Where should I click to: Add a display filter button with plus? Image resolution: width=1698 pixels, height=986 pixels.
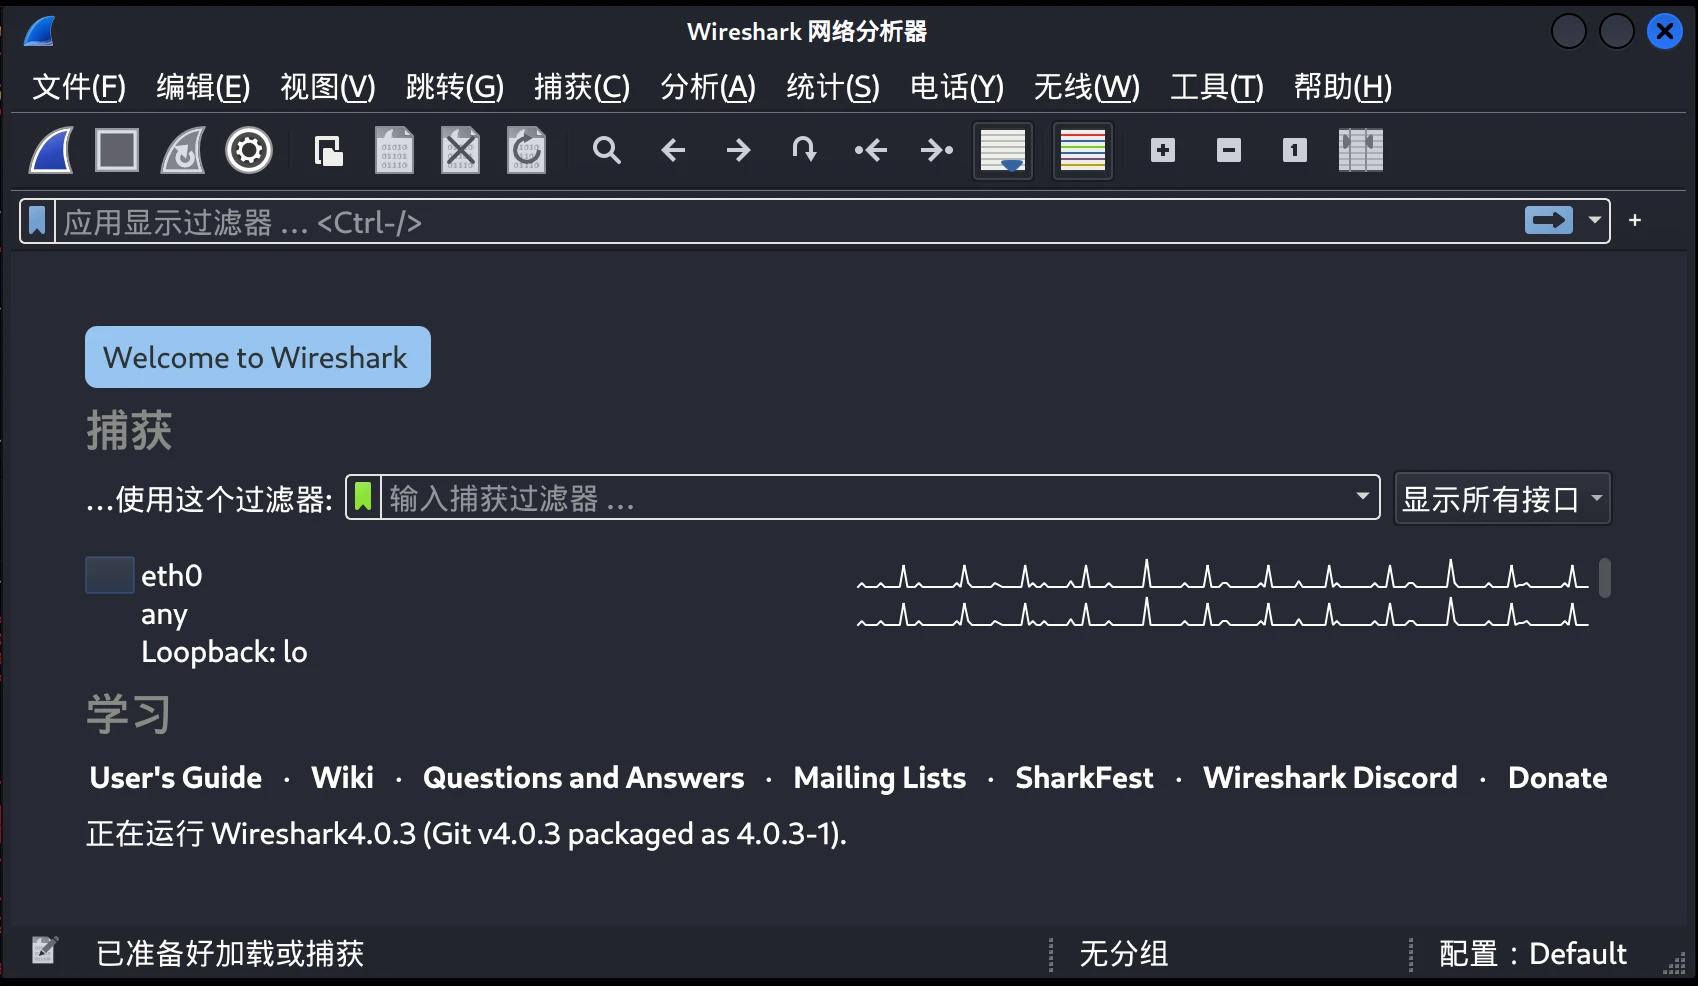click(1635, 220)
